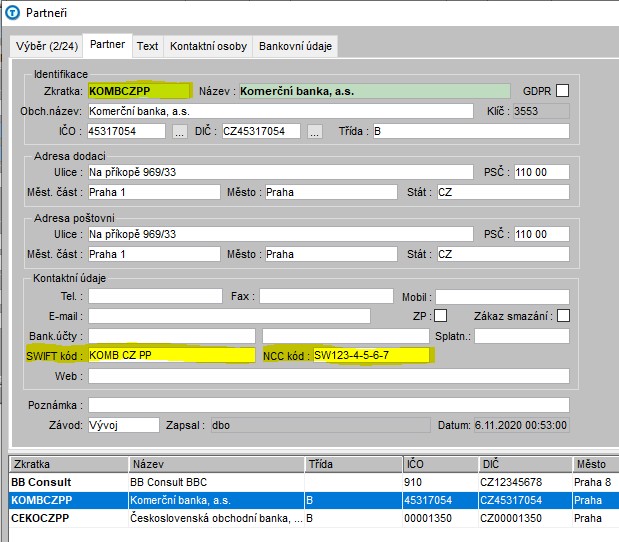
Task: Click Město field in Adresa poštovní
Action: (x=331, y=254)
